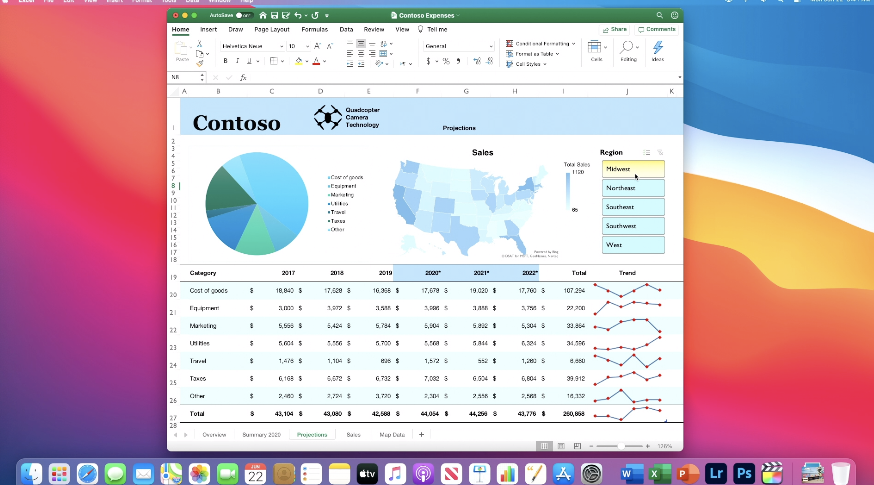Click the increase font size icon
The height and width of the screenshot is (485, 874).
[x=317, y=46]
